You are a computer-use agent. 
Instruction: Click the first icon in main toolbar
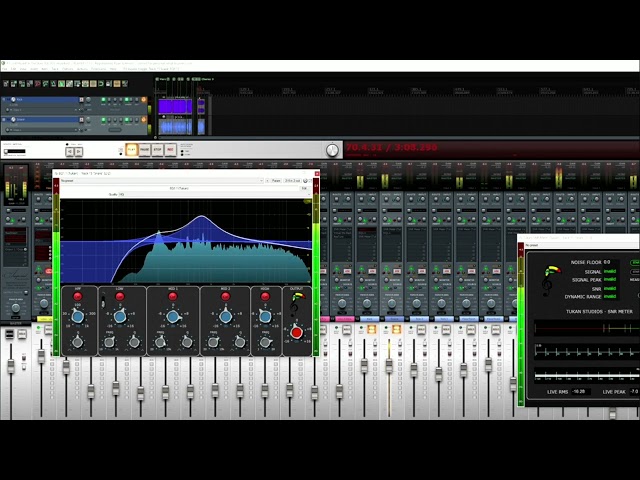(x=6, y=84)
